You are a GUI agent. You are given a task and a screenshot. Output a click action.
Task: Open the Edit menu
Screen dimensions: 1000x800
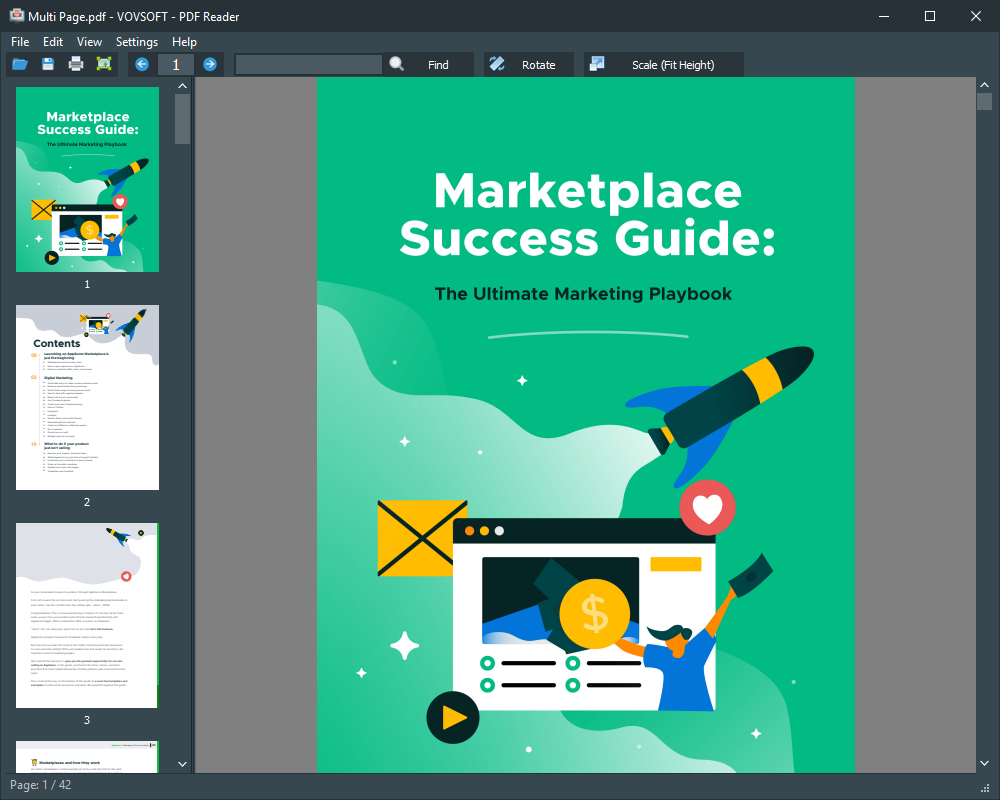(x=53, y=42)
